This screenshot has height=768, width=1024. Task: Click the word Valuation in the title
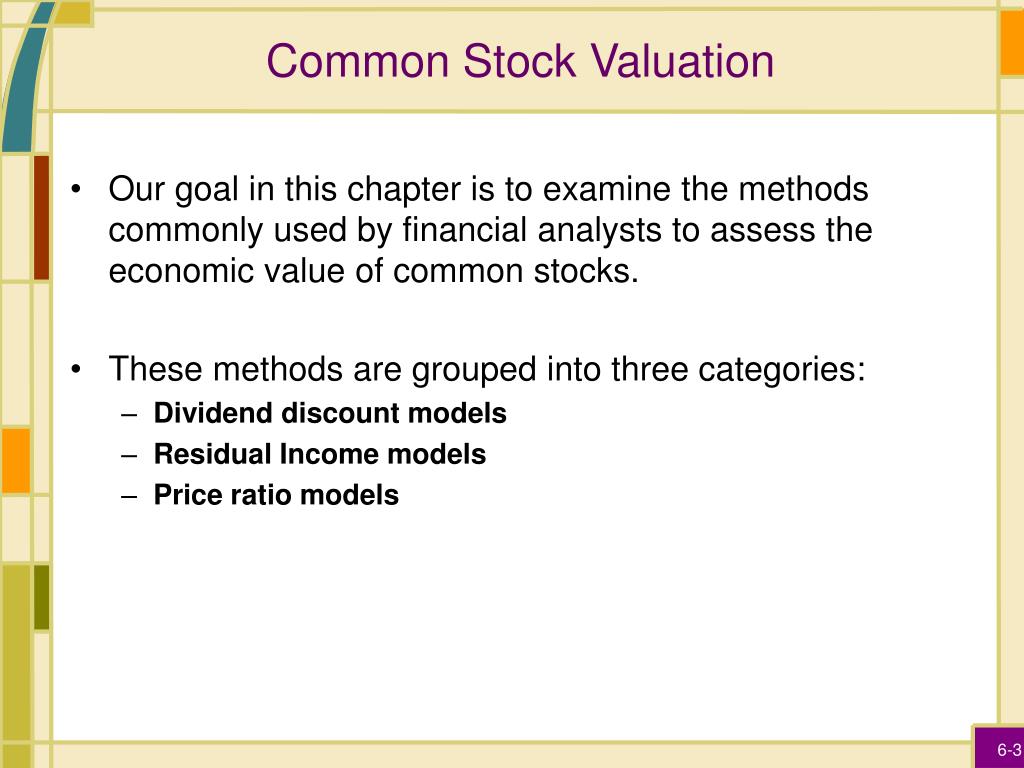(682, 61)
